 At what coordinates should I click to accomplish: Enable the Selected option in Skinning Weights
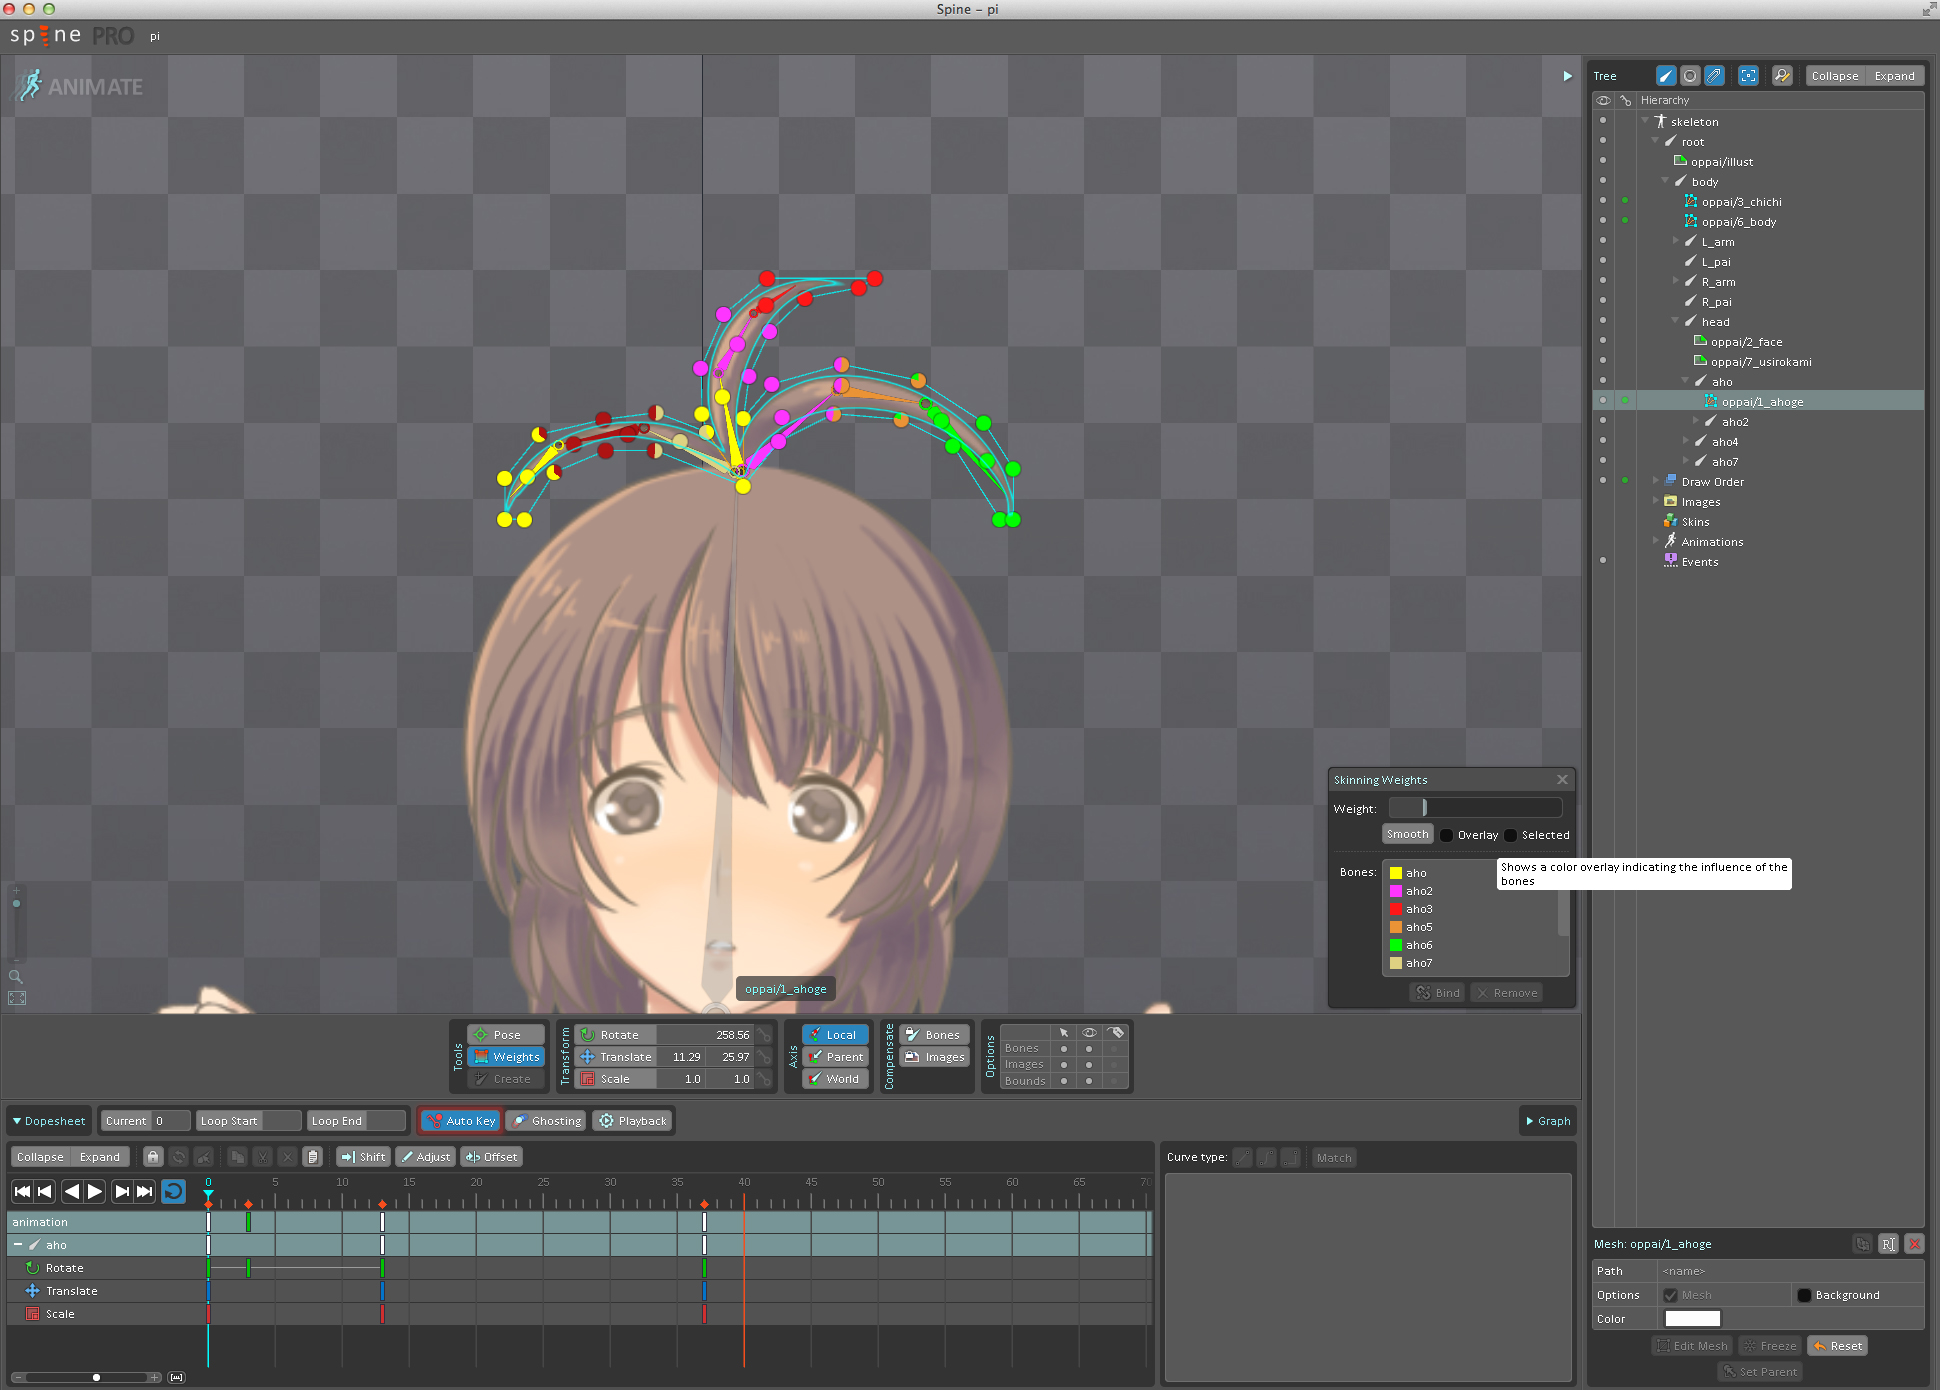1510,835
